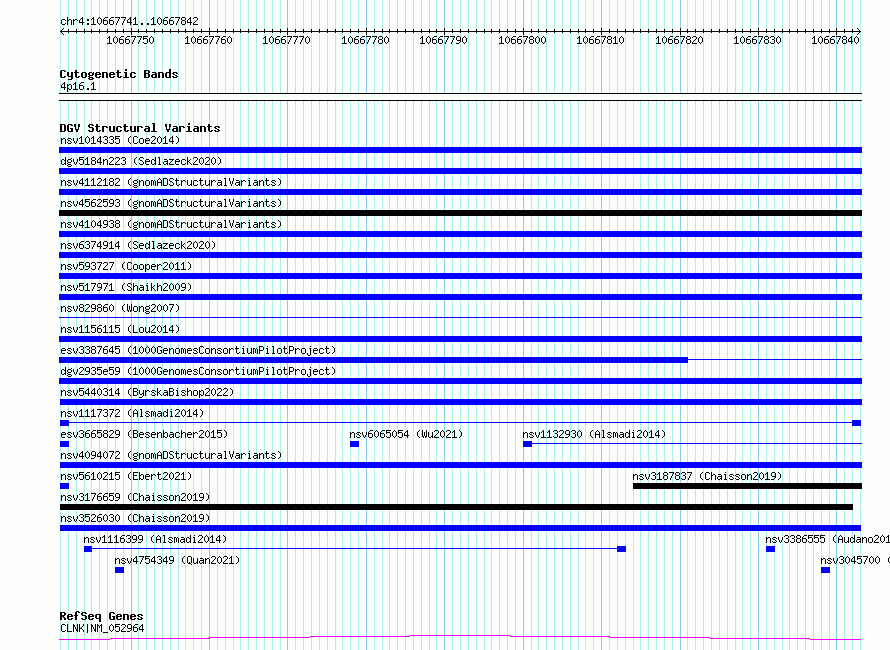
Task: Open dgv5184n223 (Sedlazeck2020) variant entry
Action: tap(141, 161)
